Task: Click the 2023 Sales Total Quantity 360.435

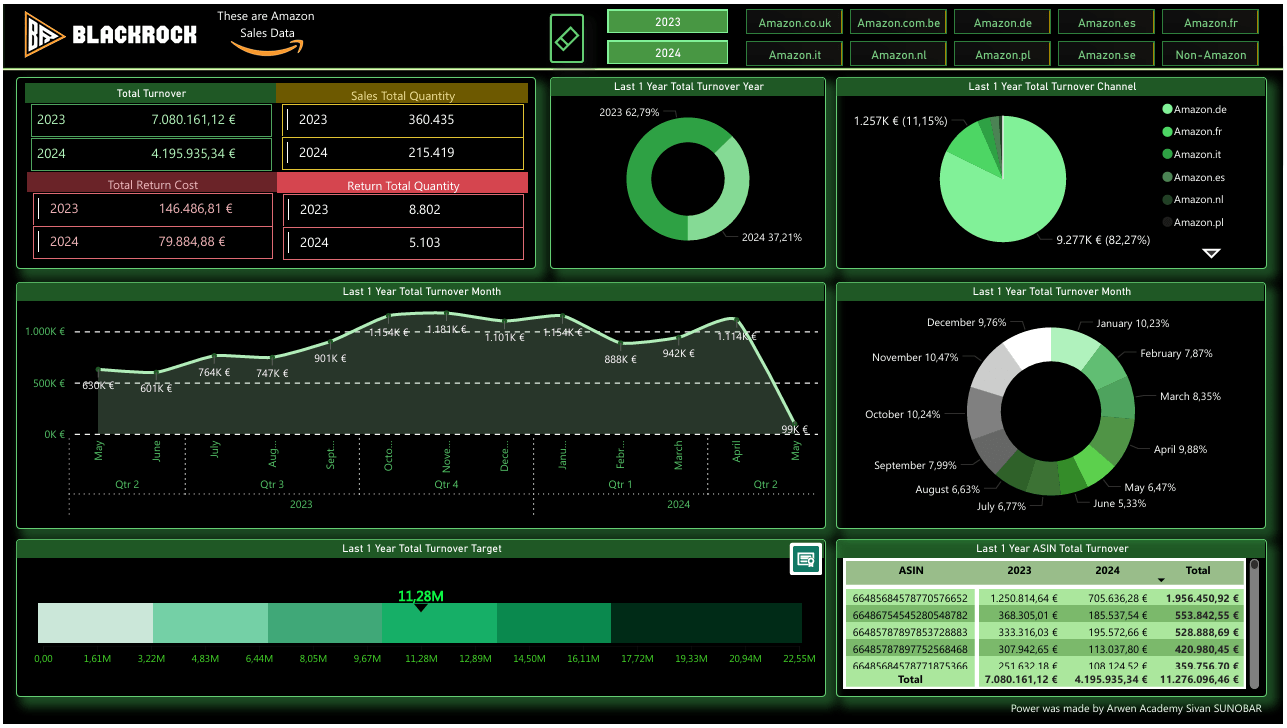Action: pos(431,120)
